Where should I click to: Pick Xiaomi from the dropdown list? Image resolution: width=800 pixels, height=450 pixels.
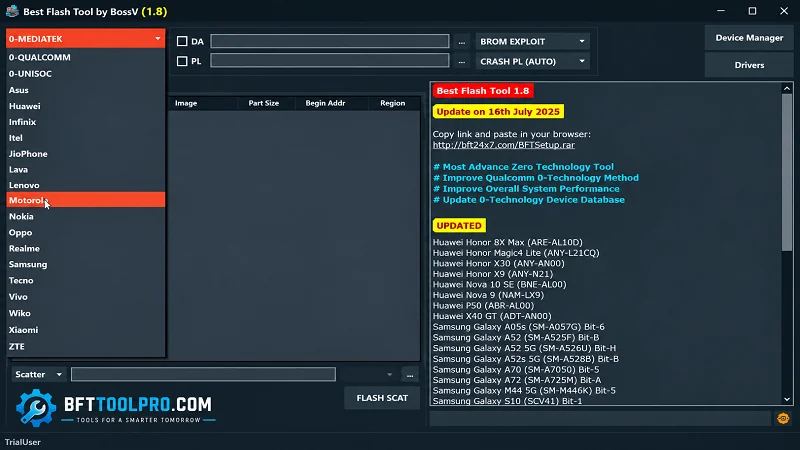coord(85,330)
